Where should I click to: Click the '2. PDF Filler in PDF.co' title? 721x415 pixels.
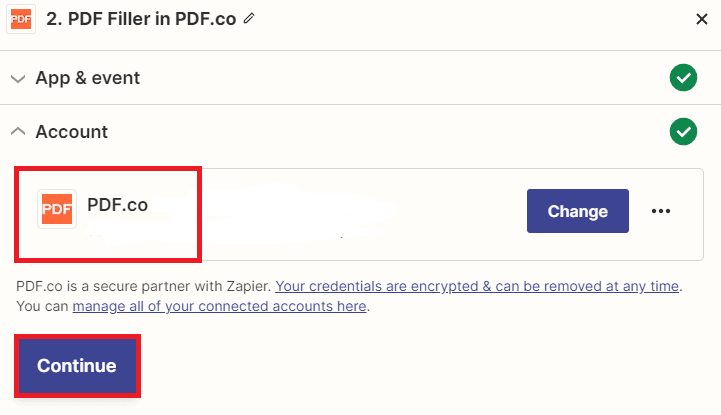coord(143,19)
